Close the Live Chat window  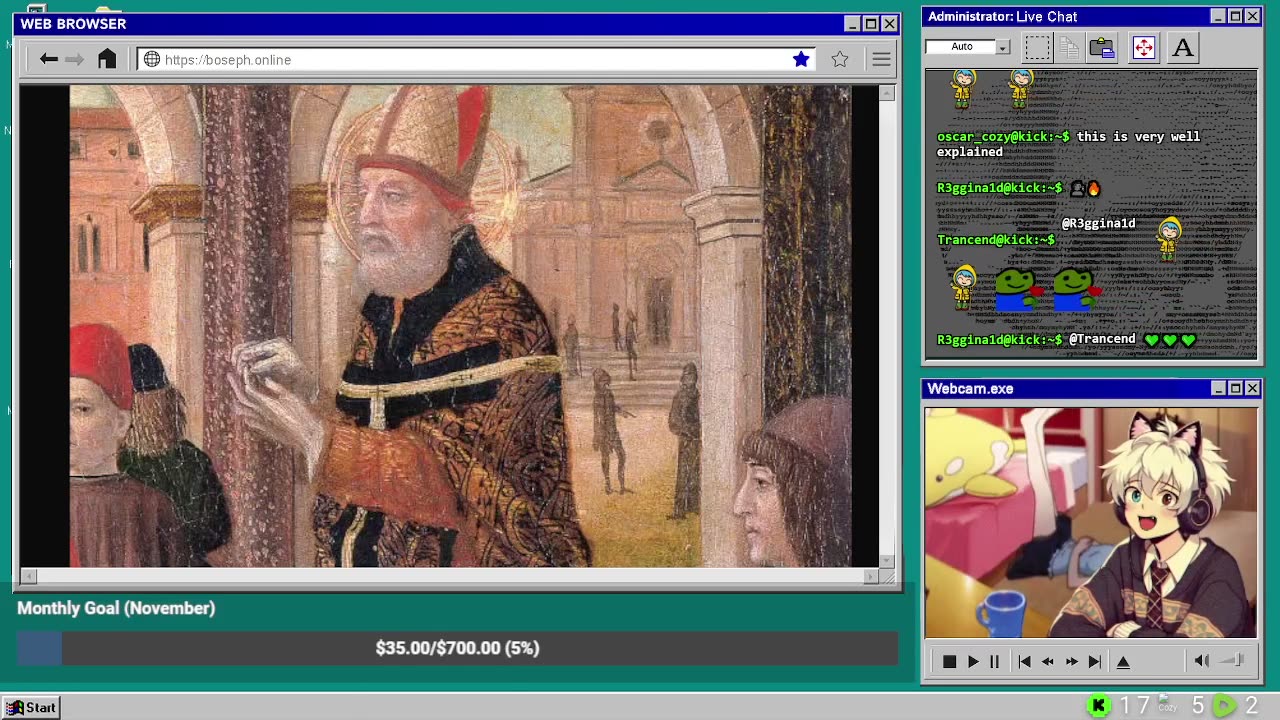tap(1252, 16)
